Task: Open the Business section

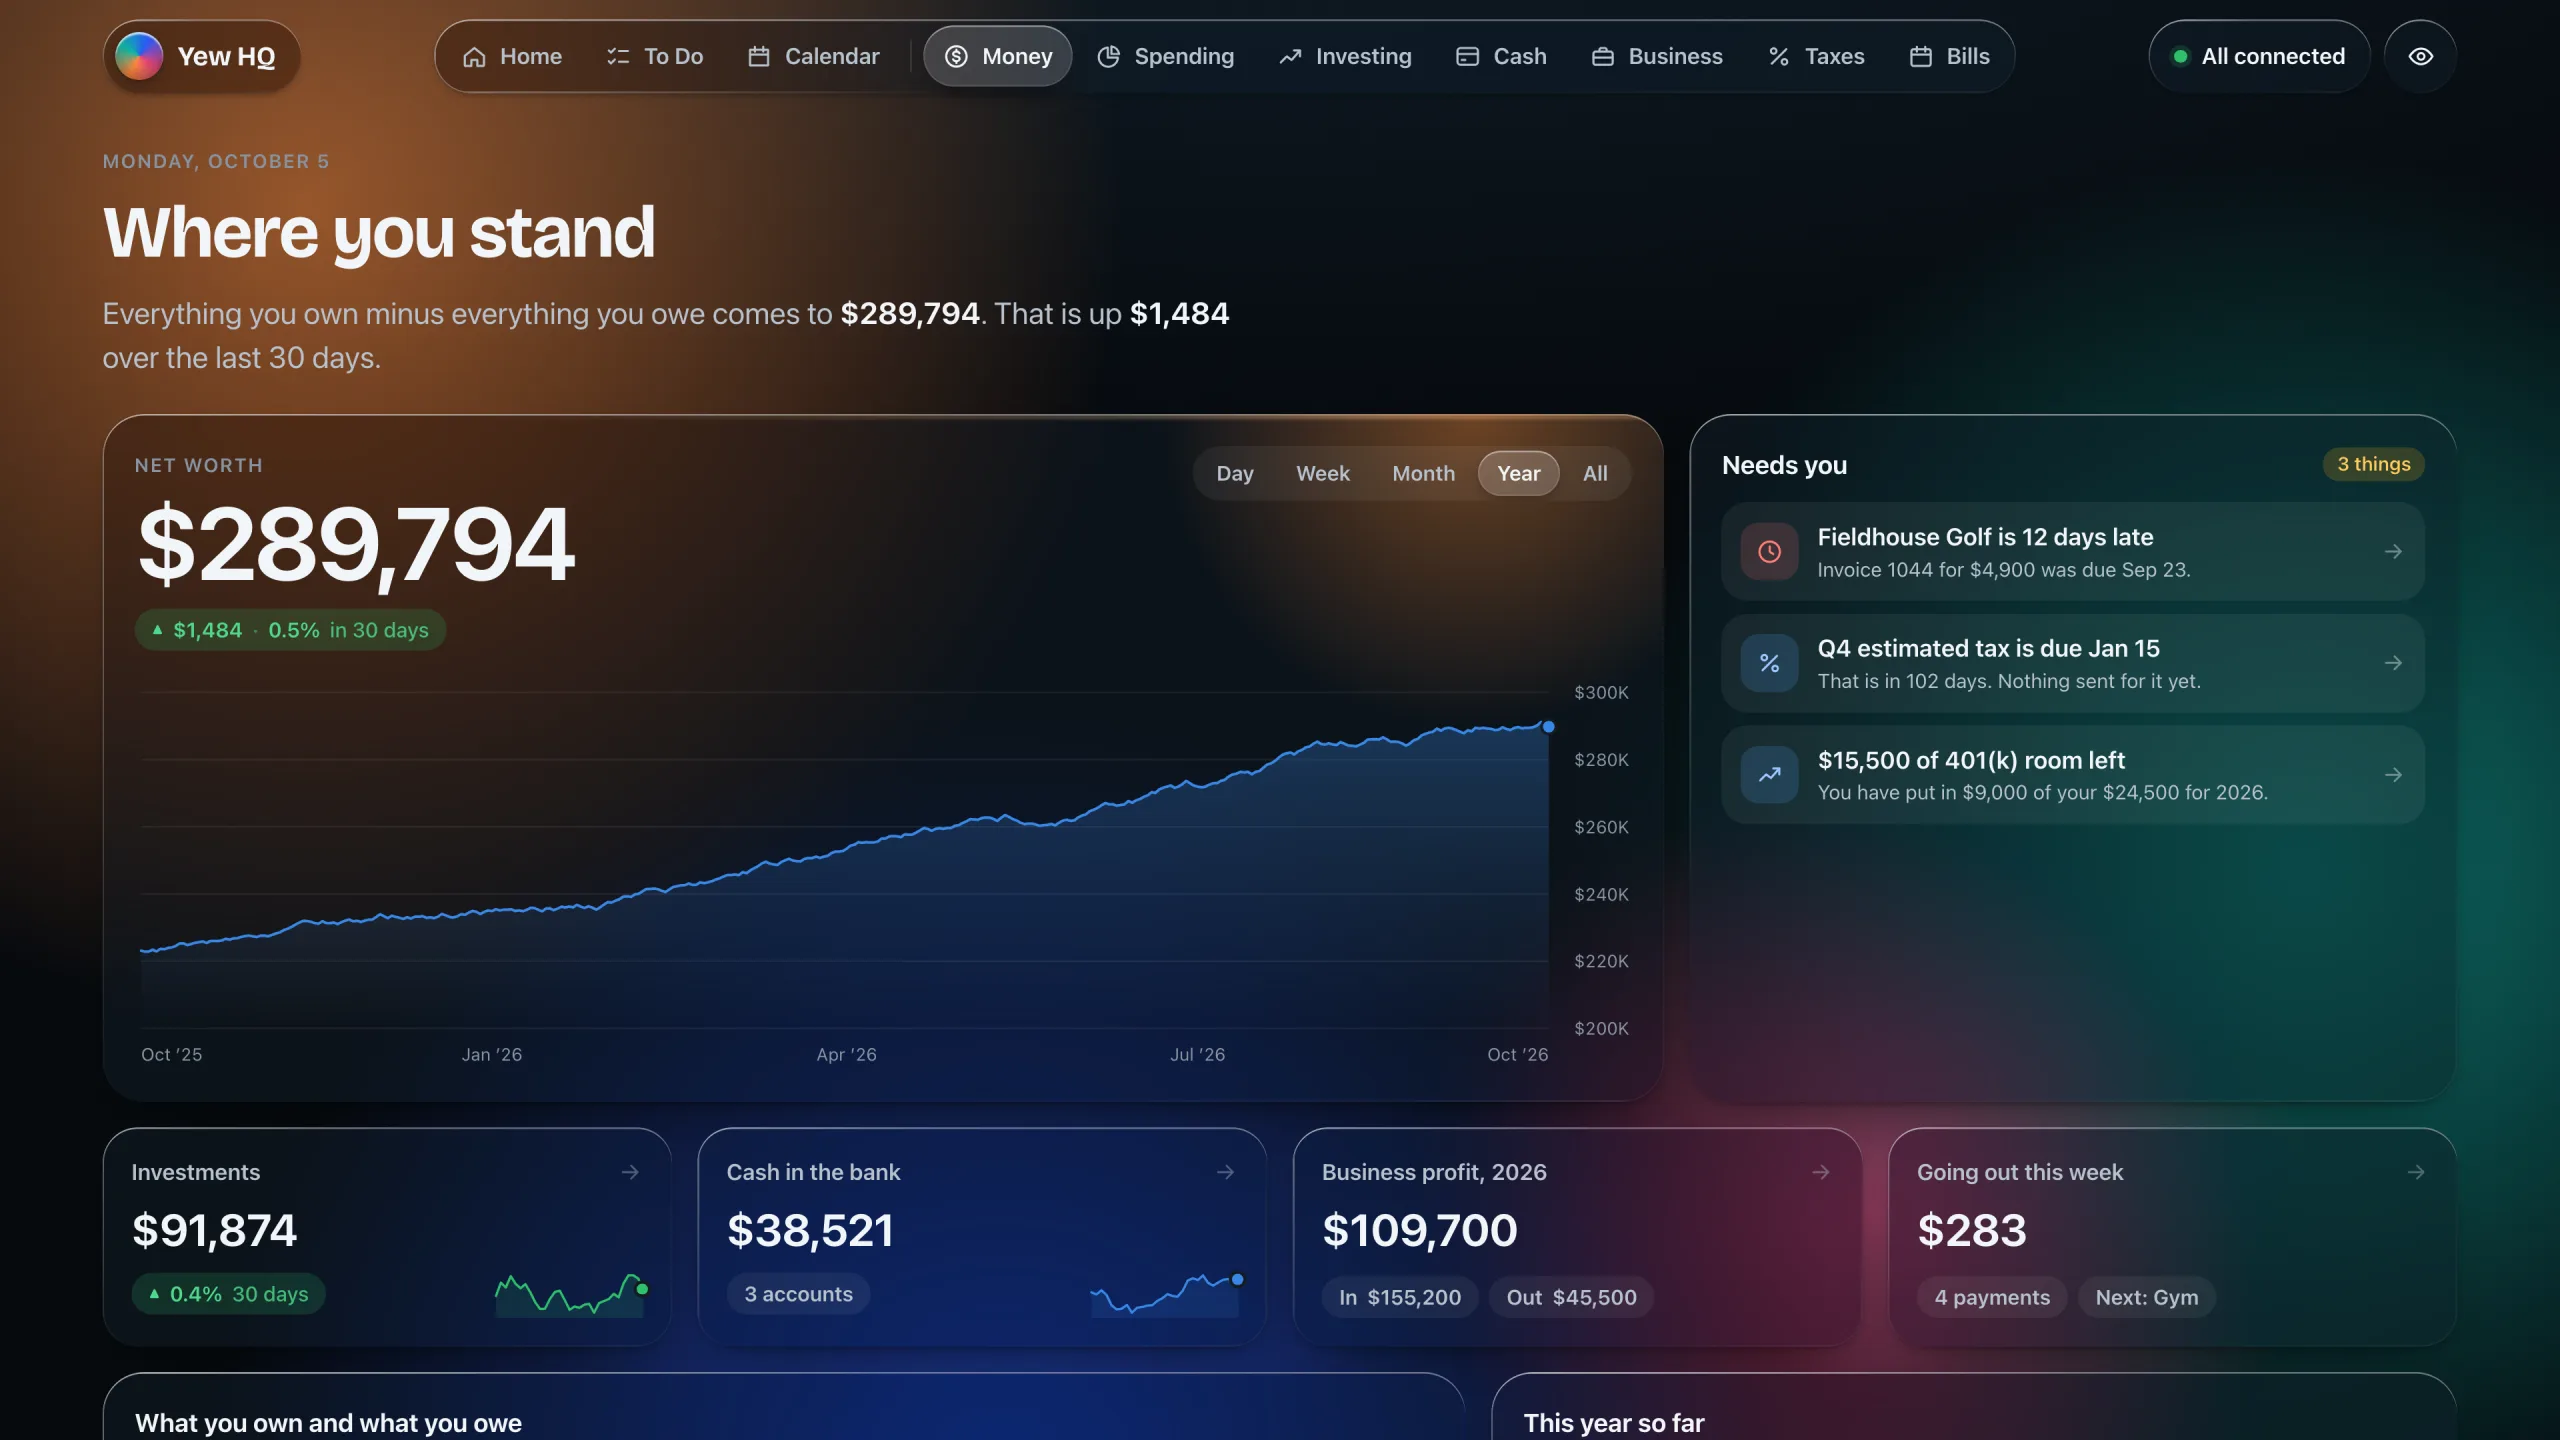Action: point(1657,56)
